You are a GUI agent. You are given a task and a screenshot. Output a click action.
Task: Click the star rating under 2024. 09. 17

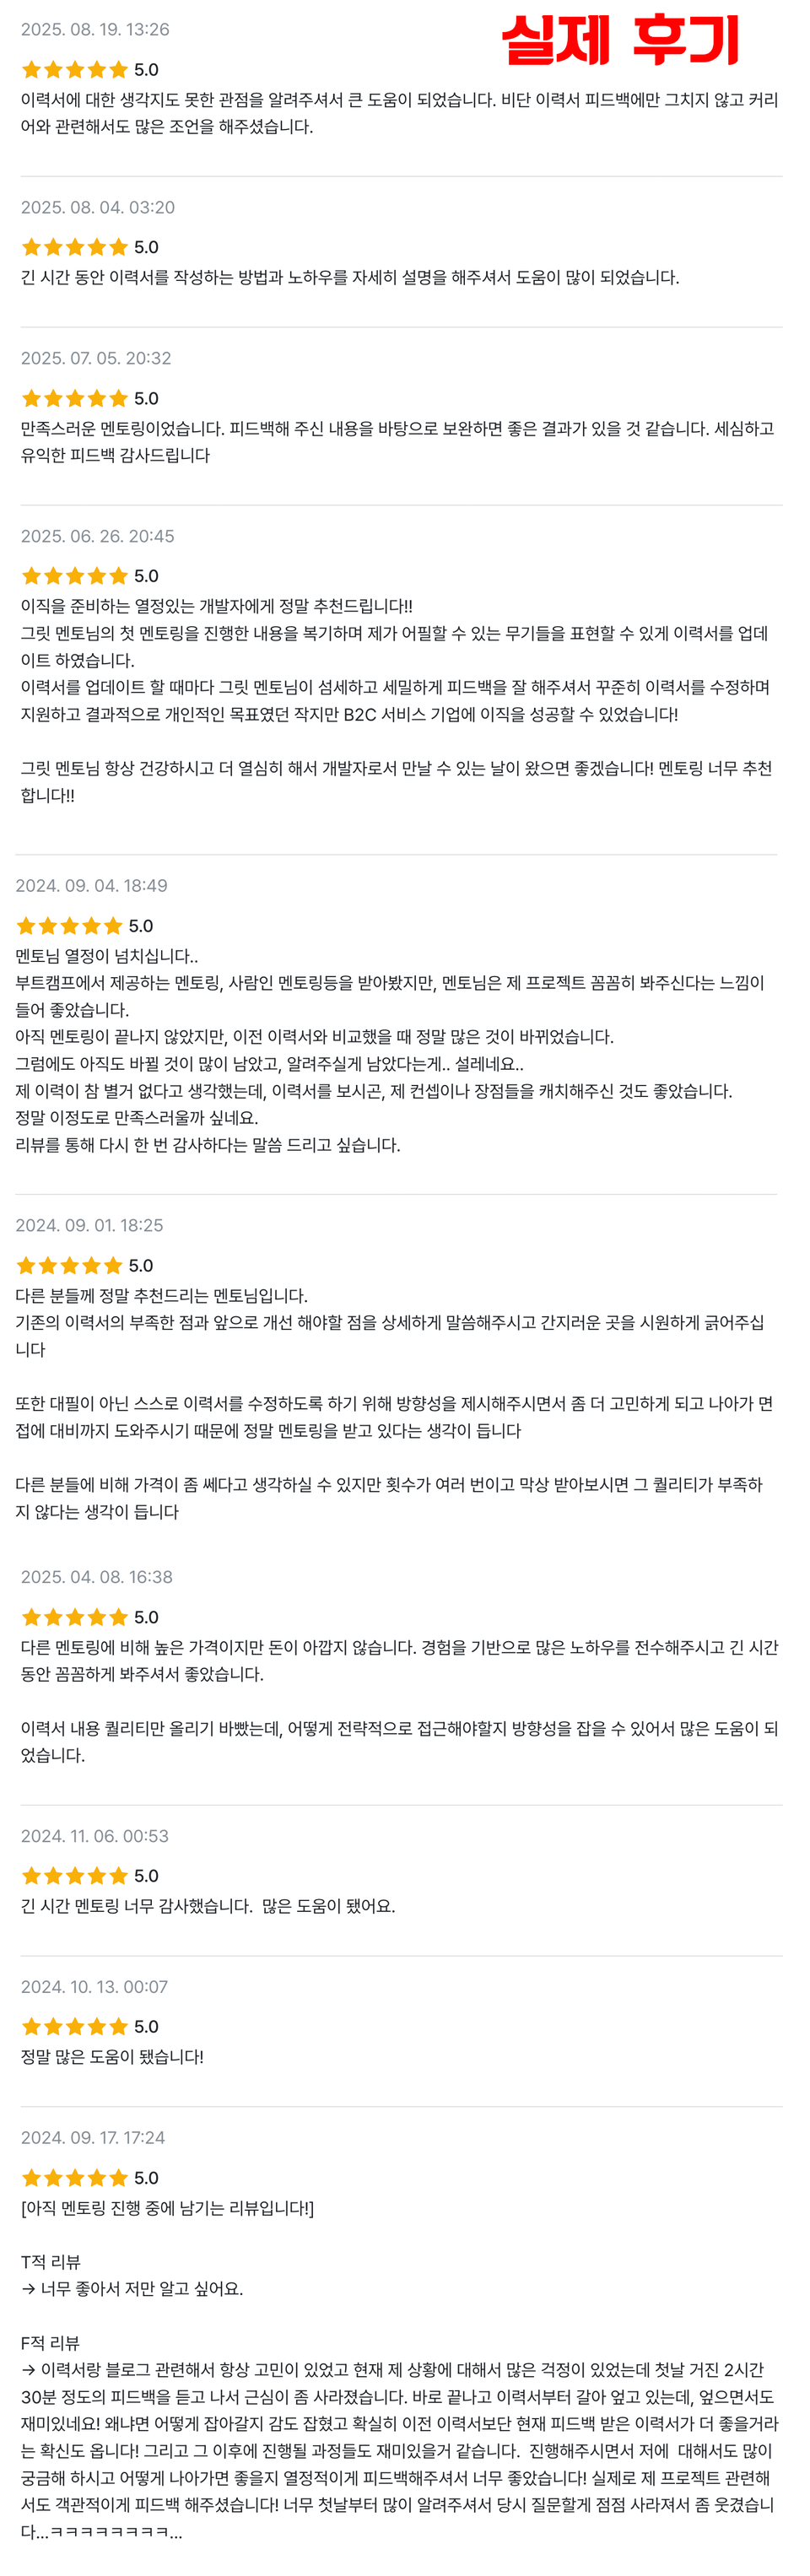click(x=75, y=2178)
